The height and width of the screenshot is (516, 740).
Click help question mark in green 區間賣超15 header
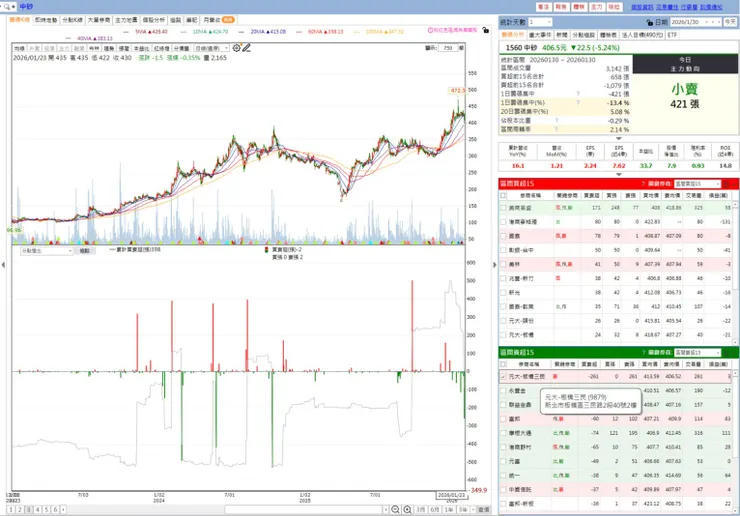[x=643, y=353]
